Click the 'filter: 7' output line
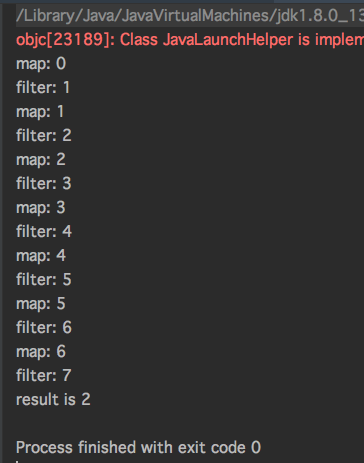 click(x=44, y=376)
